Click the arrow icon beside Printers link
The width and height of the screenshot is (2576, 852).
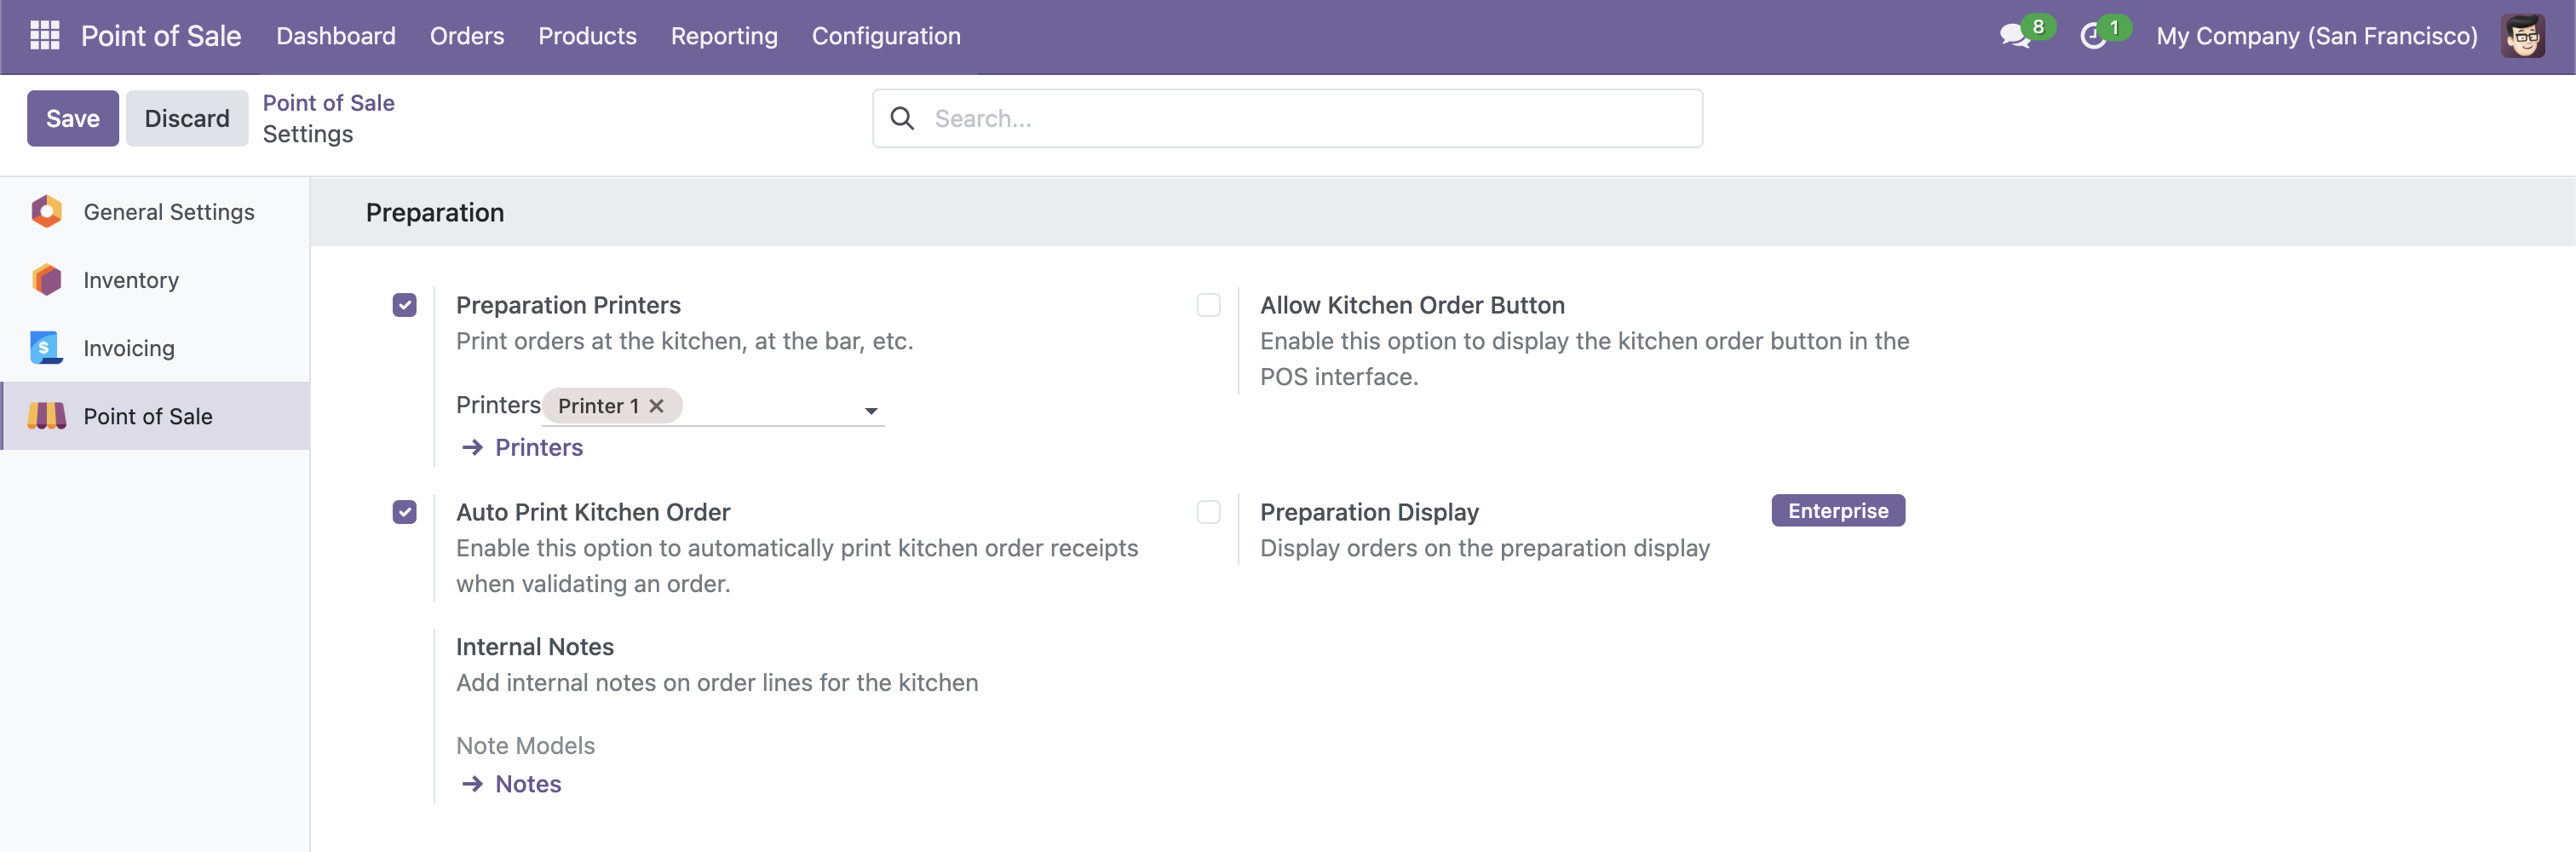[472, 448]
